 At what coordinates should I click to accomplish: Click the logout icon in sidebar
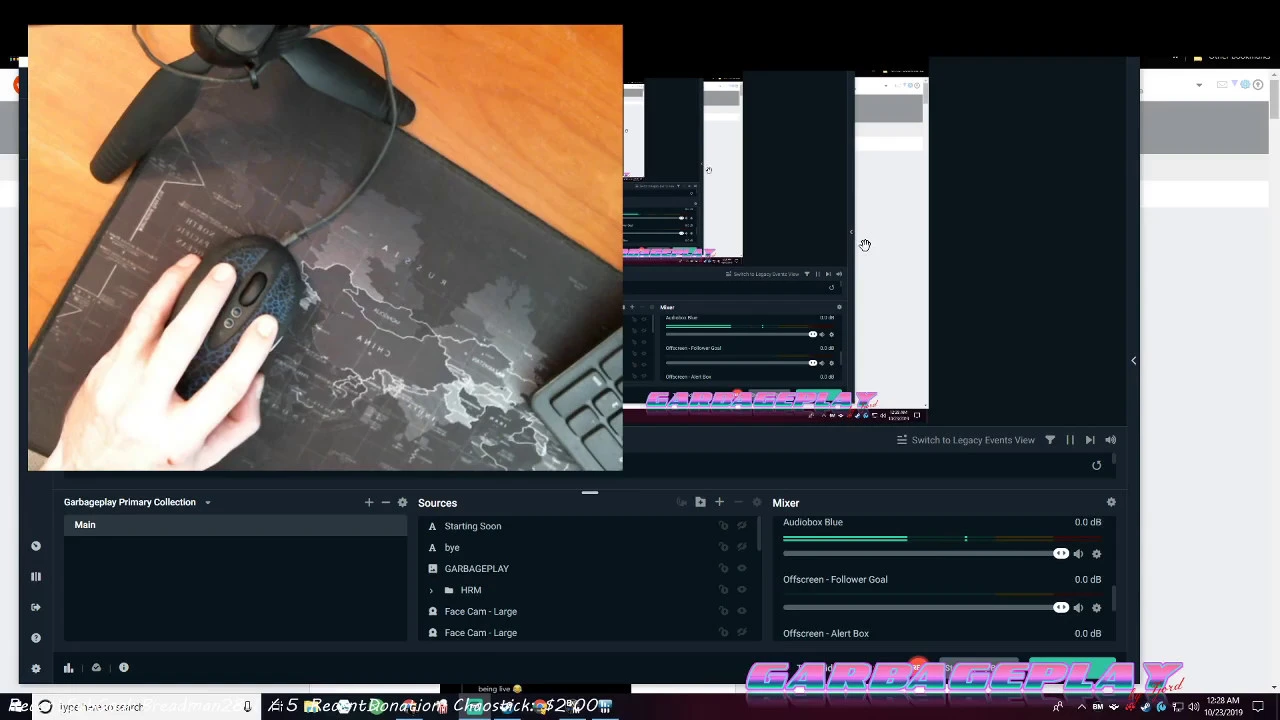pyautogui.click(x=36, y=607)
